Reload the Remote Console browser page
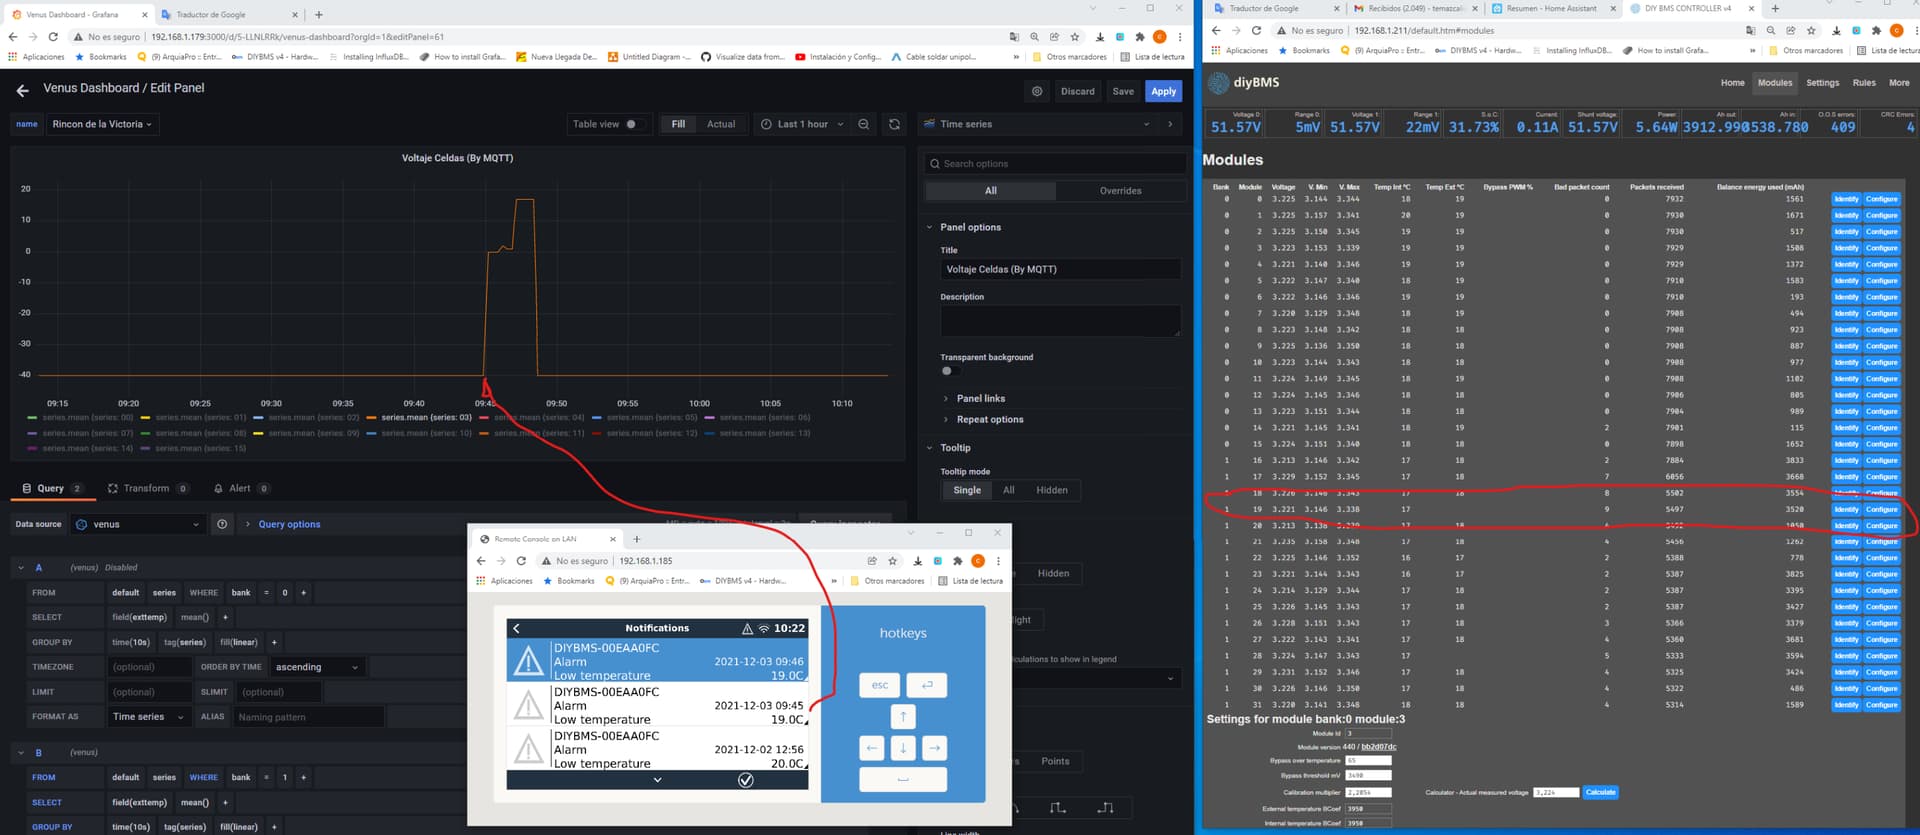1920x835 pixels. pos(521,561)
